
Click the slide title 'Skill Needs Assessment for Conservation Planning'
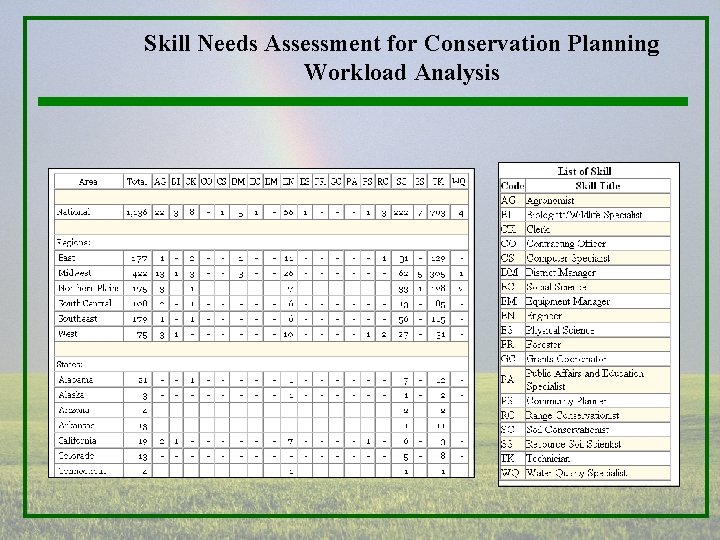pos(402,44)
